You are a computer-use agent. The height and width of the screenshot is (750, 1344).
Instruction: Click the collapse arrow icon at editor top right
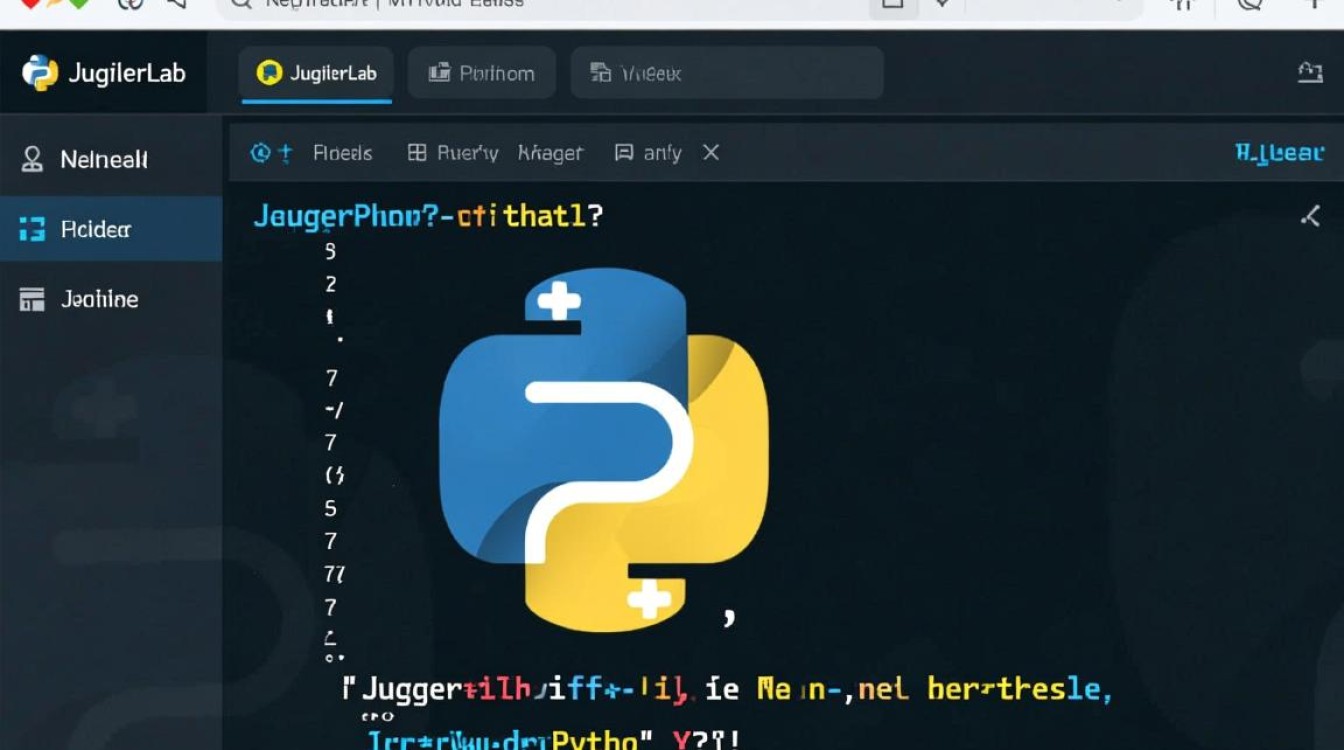coord(1310,215)
